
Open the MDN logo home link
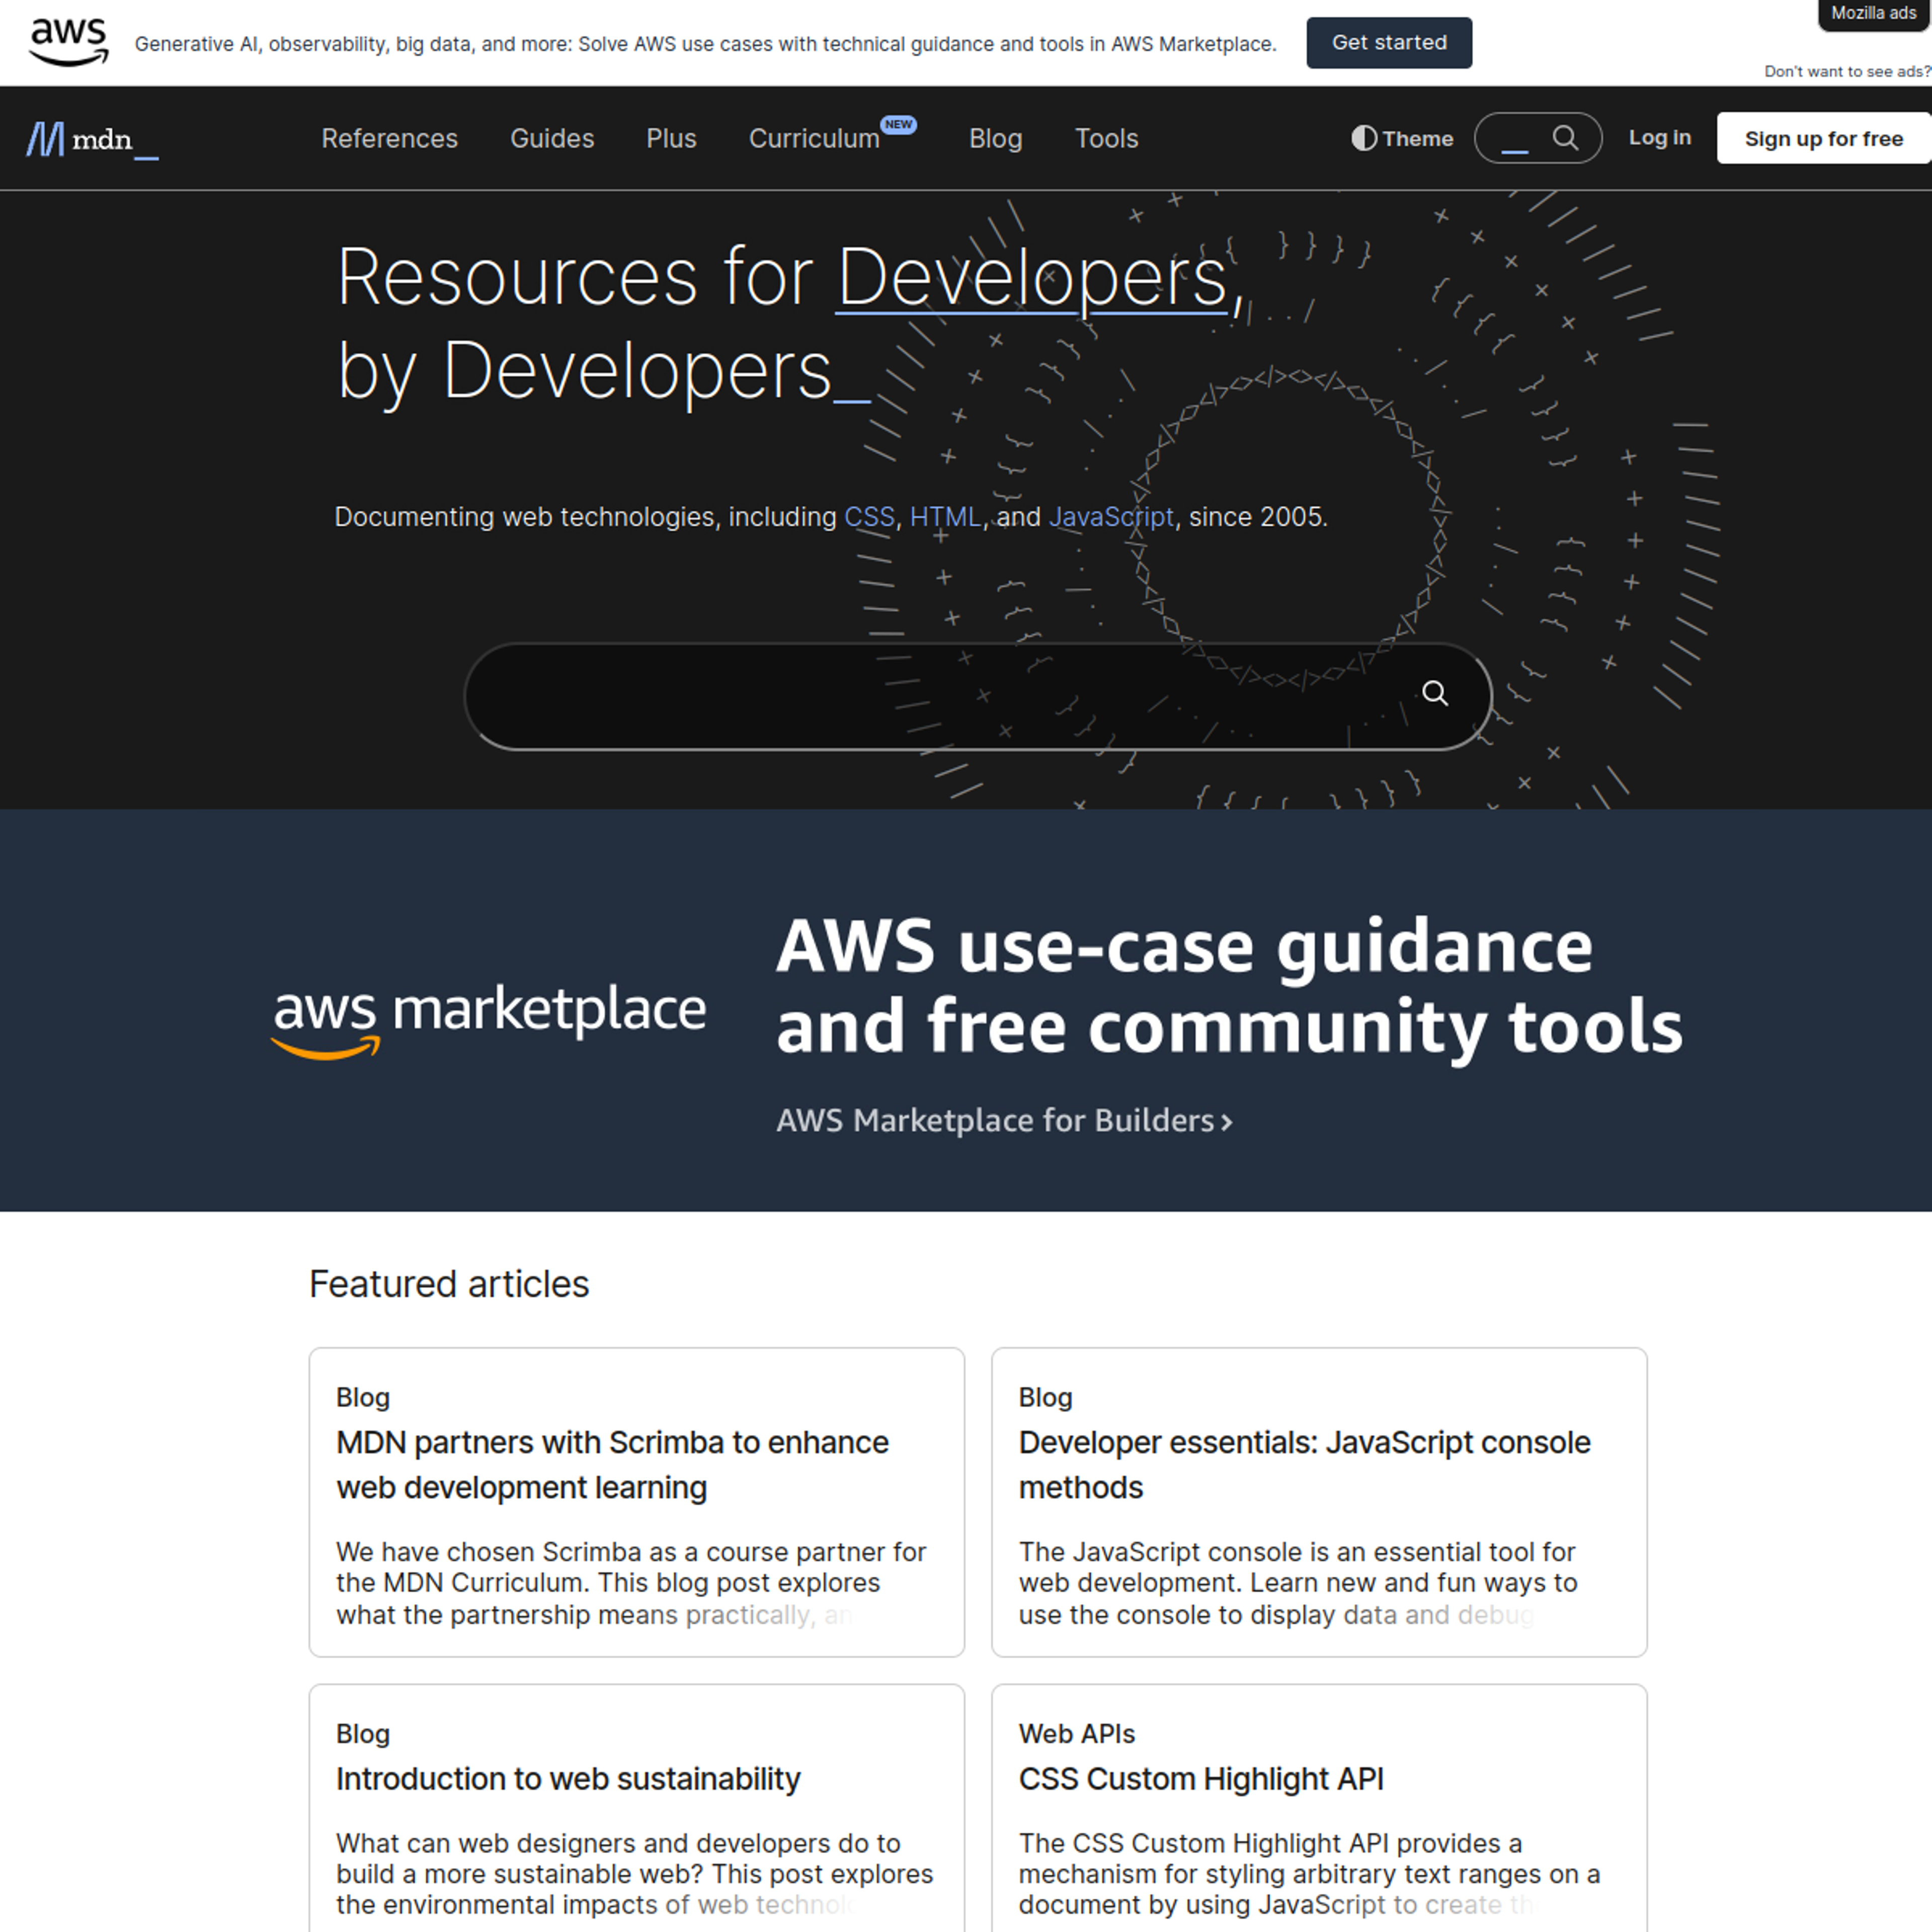click(92, 139)
